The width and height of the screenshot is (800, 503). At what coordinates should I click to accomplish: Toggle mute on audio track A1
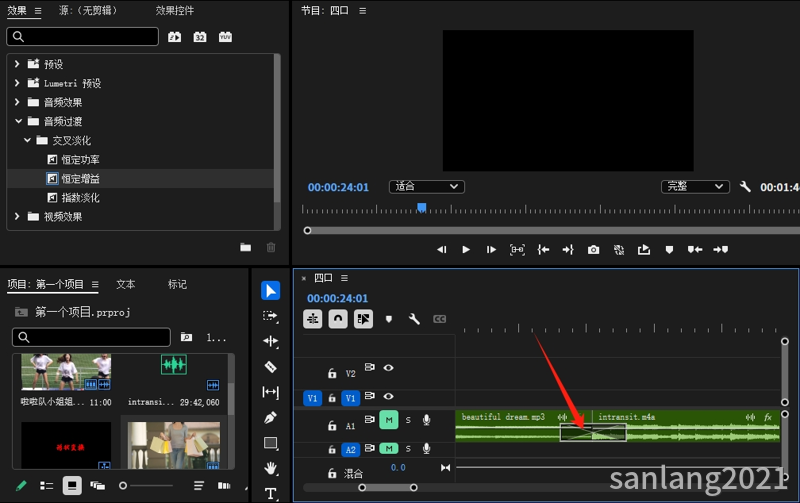click(x=388, y=422)
